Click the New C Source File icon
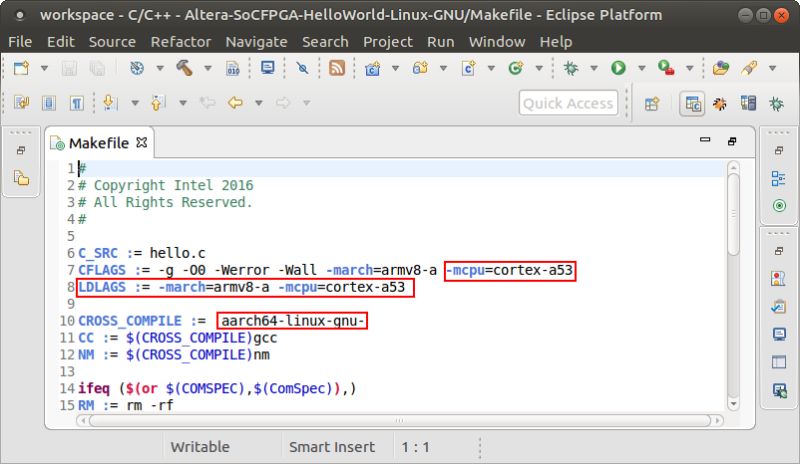Screen dimensions: 800x464 (x=468, y=68)
